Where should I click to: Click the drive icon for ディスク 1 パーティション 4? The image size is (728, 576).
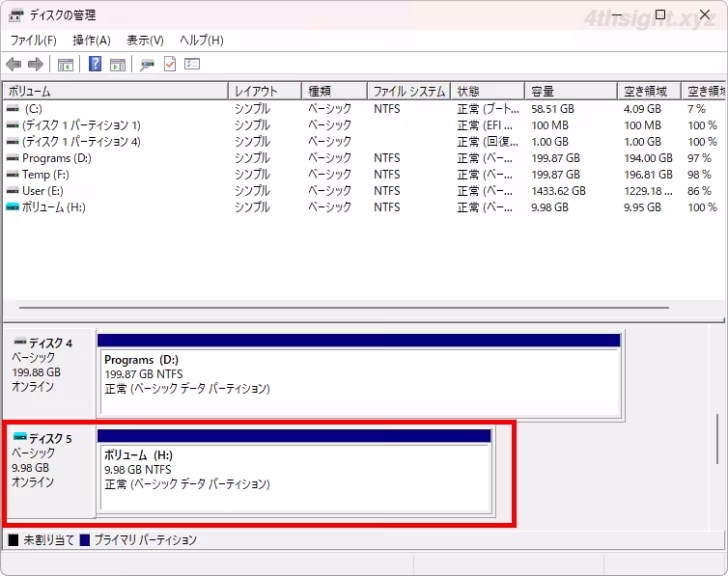[x=13, y=142]
